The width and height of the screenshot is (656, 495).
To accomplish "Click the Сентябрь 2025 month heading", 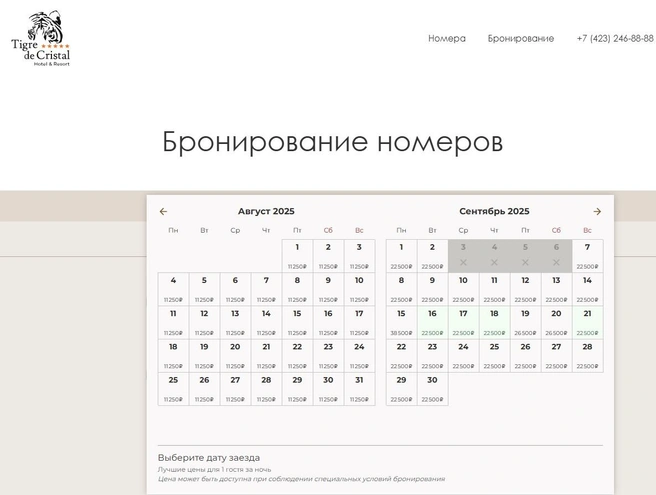I will coord(494,211).
